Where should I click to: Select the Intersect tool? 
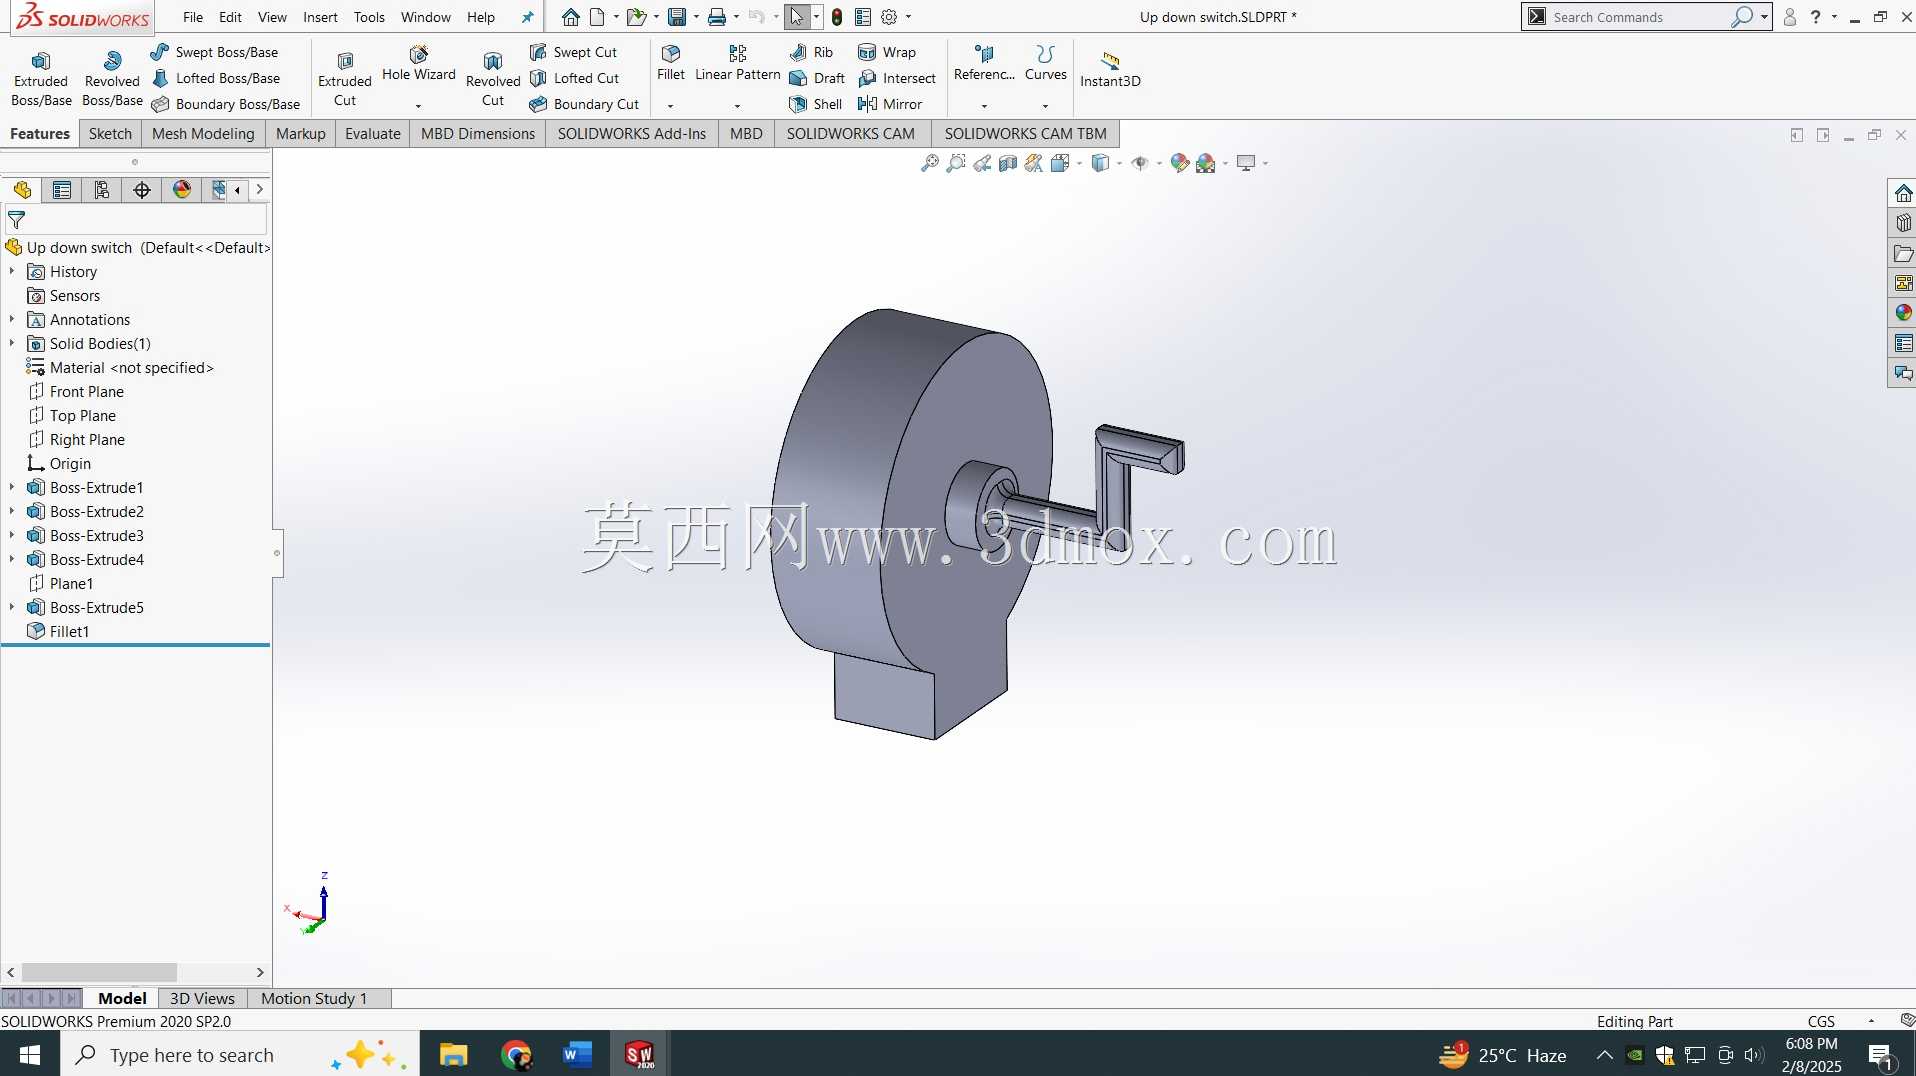click(x=897, y=78)
